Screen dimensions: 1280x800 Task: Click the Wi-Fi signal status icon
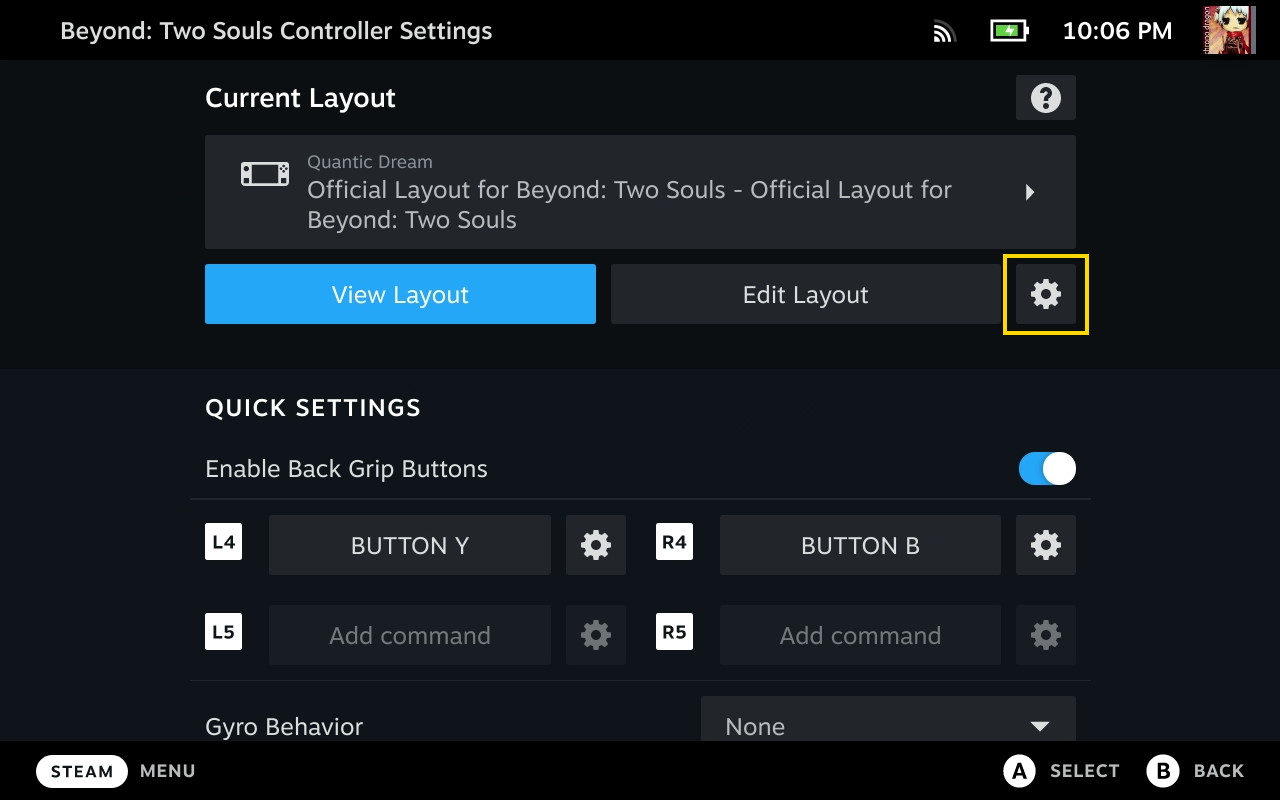pos(944,31)
